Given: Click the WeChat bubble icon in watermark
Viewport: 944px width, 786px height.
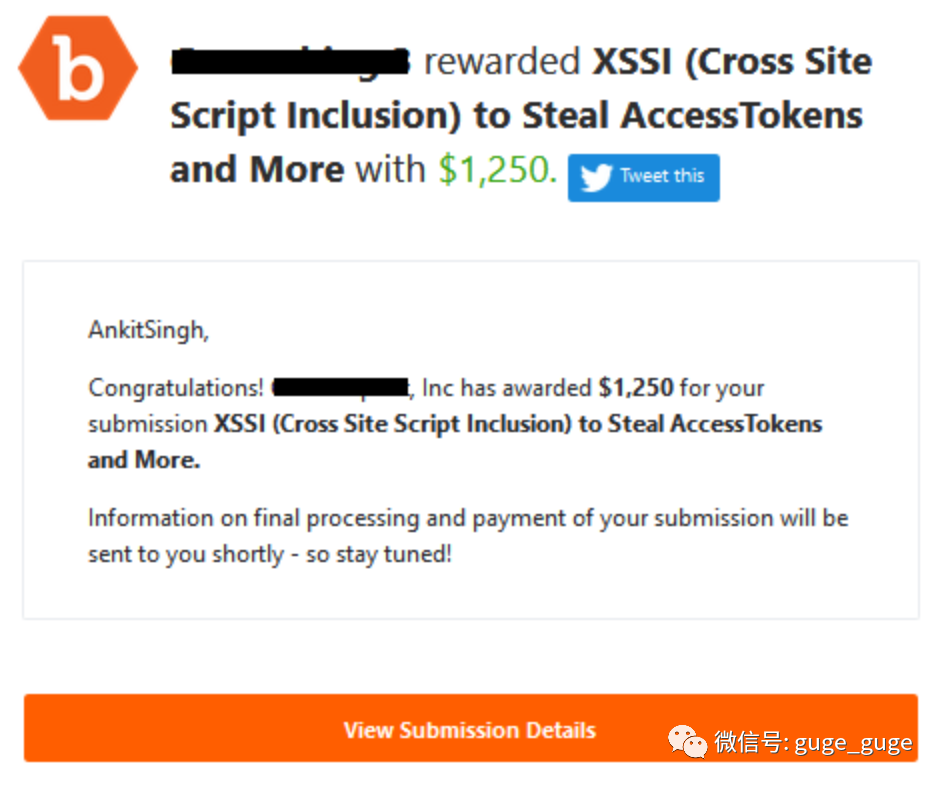Looking at the screenshot, I should pos(687,742).
